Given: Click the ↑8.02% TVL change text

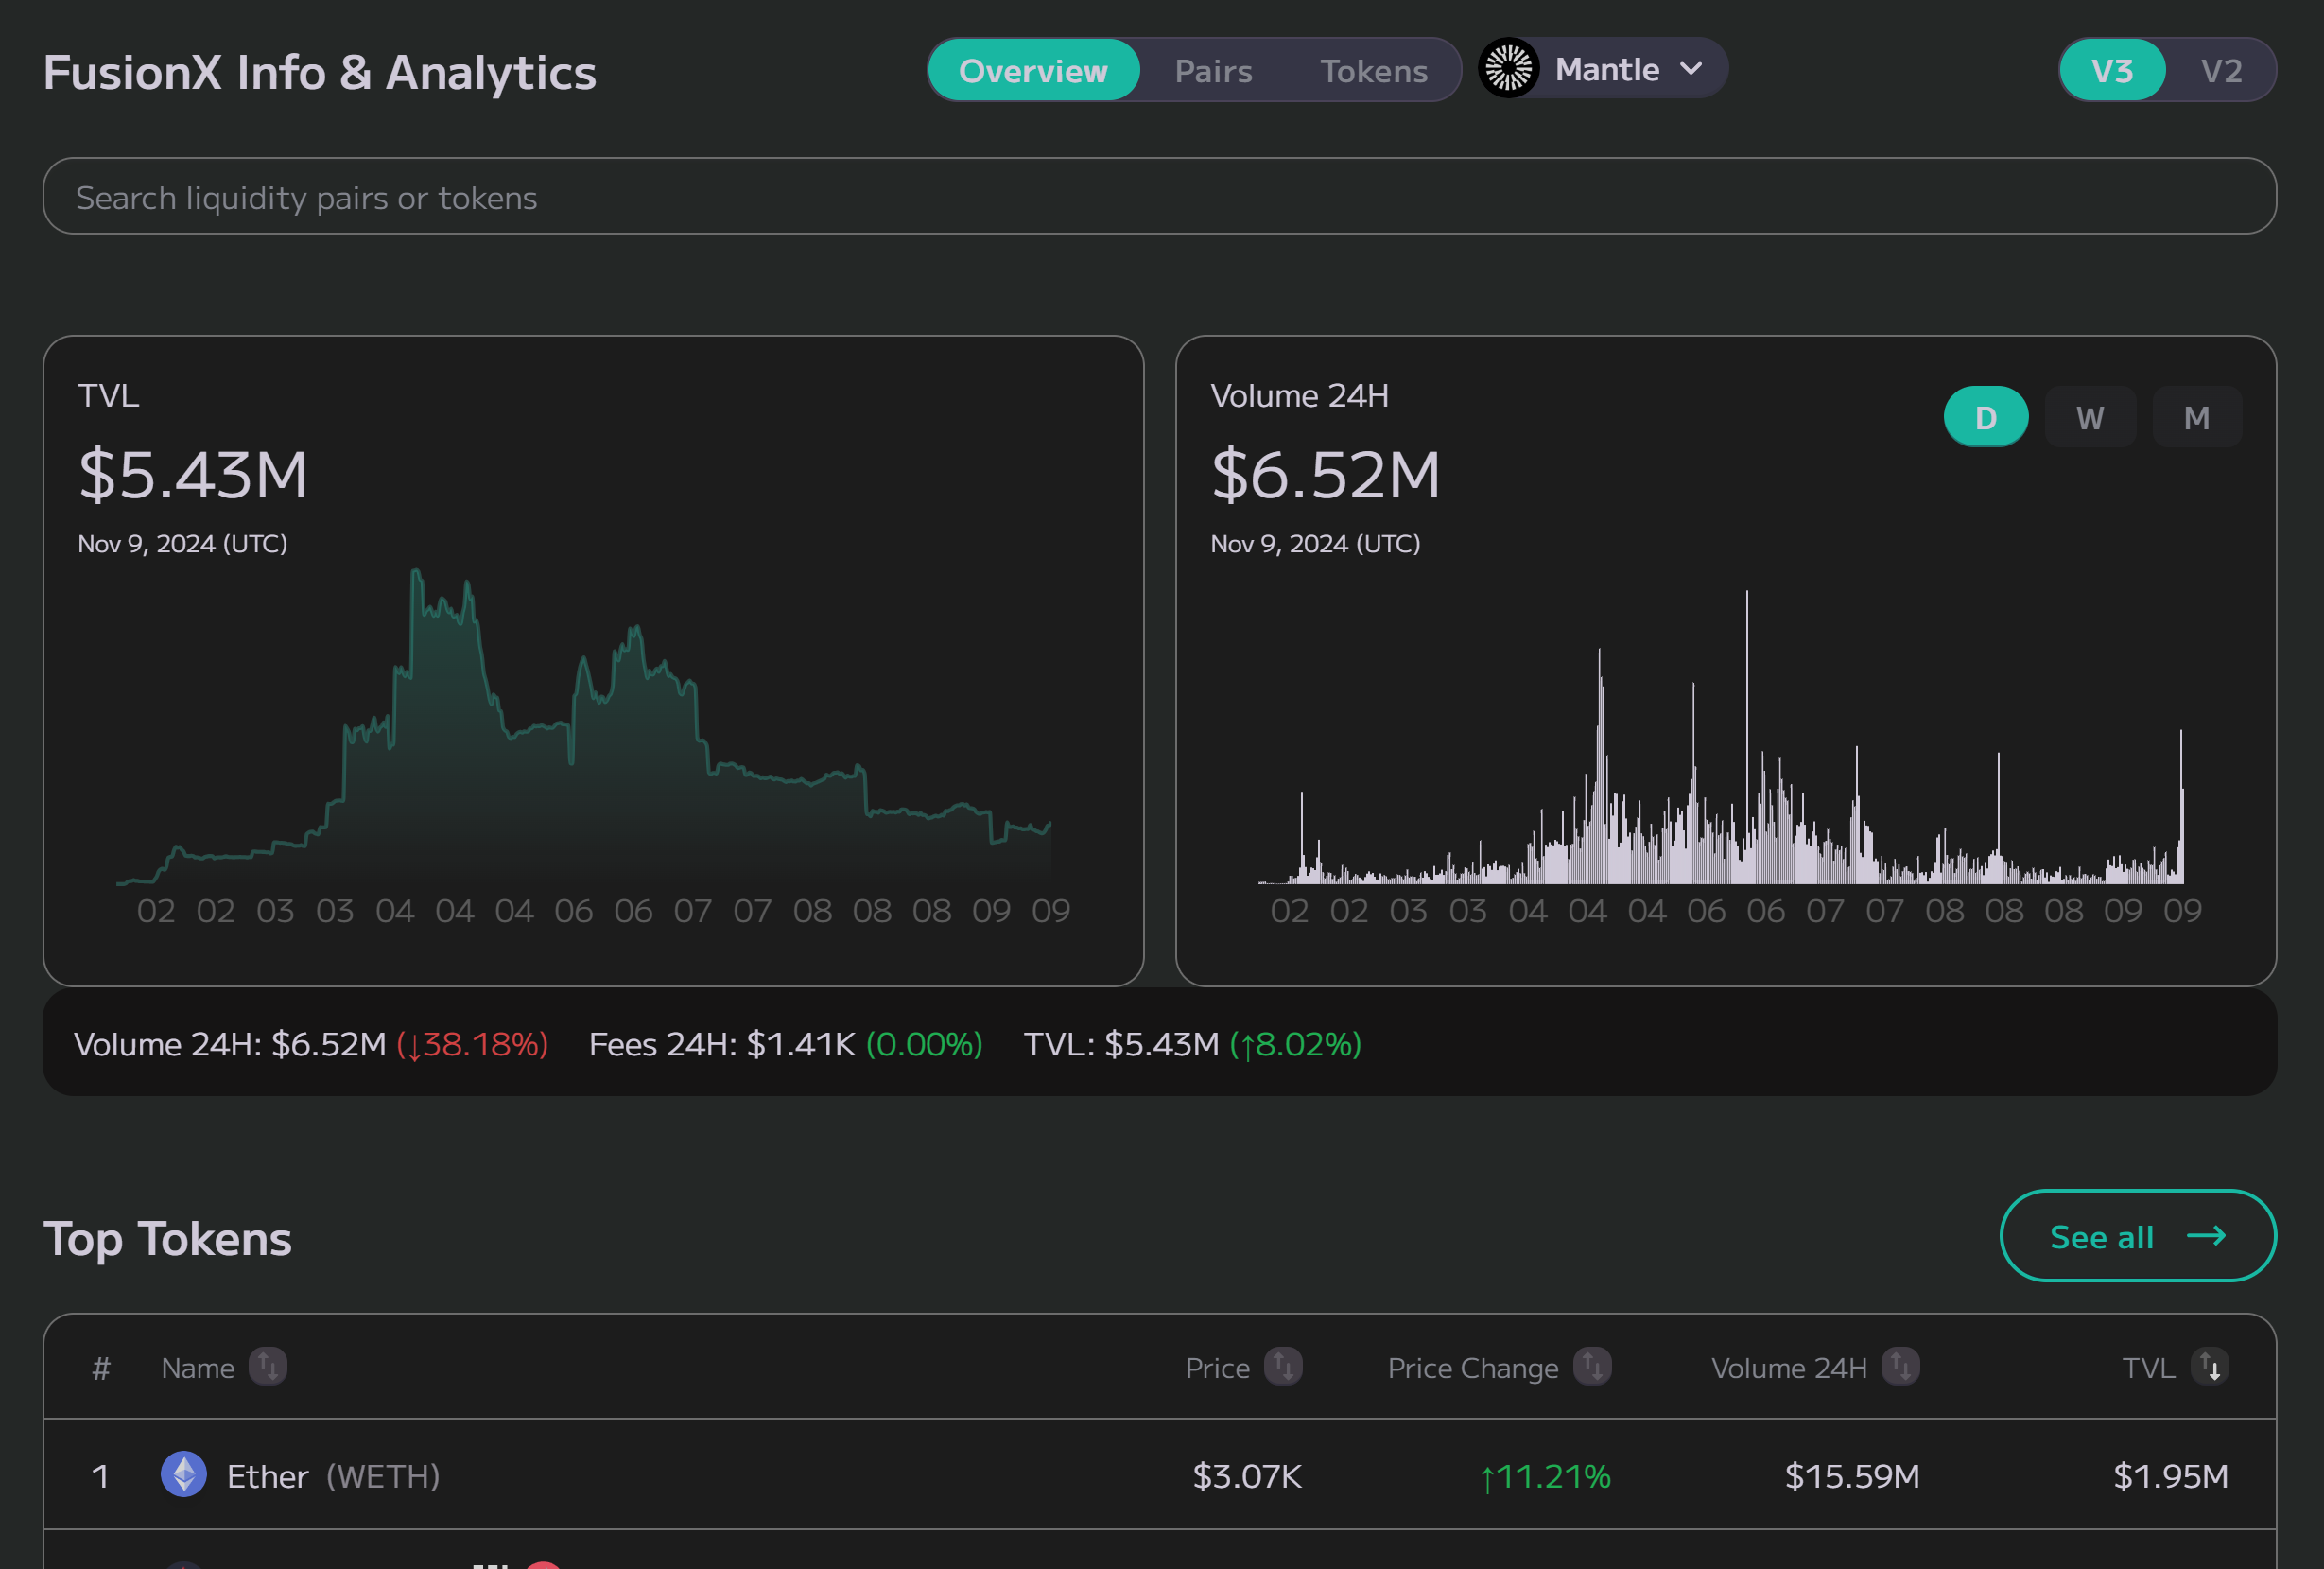Looking at the screenshot, I should [x=1296, y=1043].
